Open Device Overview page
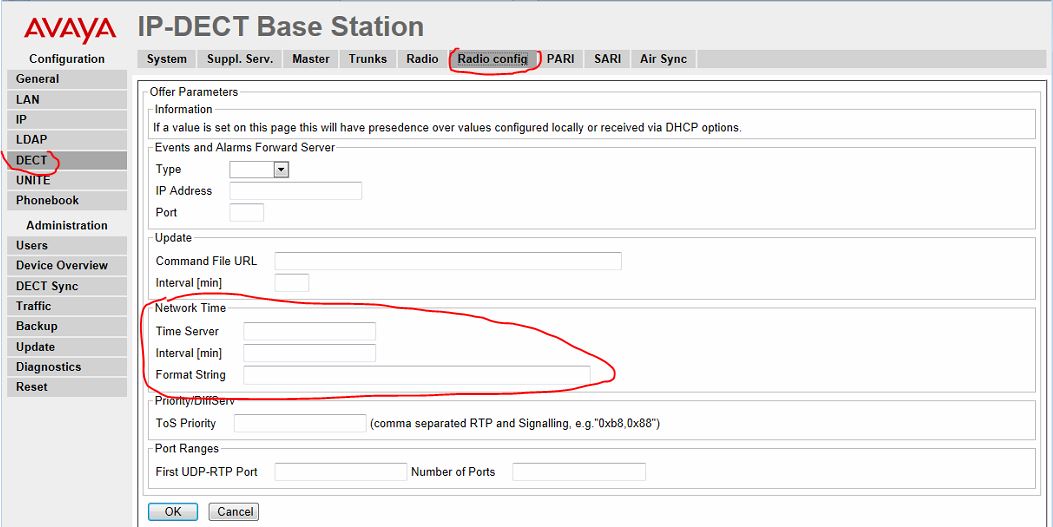Screen dimensions: 1053x527 coord(66,265)
